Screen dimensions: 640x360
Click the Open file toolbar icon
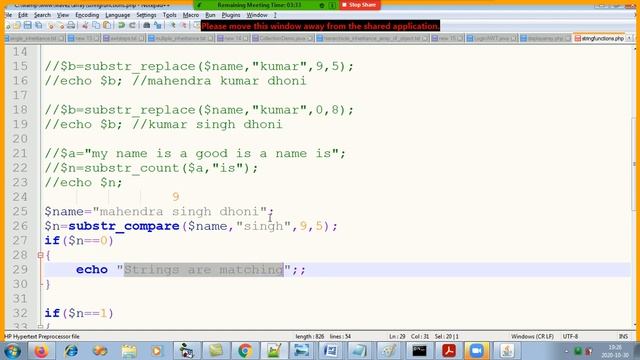(x=17, y=25)
